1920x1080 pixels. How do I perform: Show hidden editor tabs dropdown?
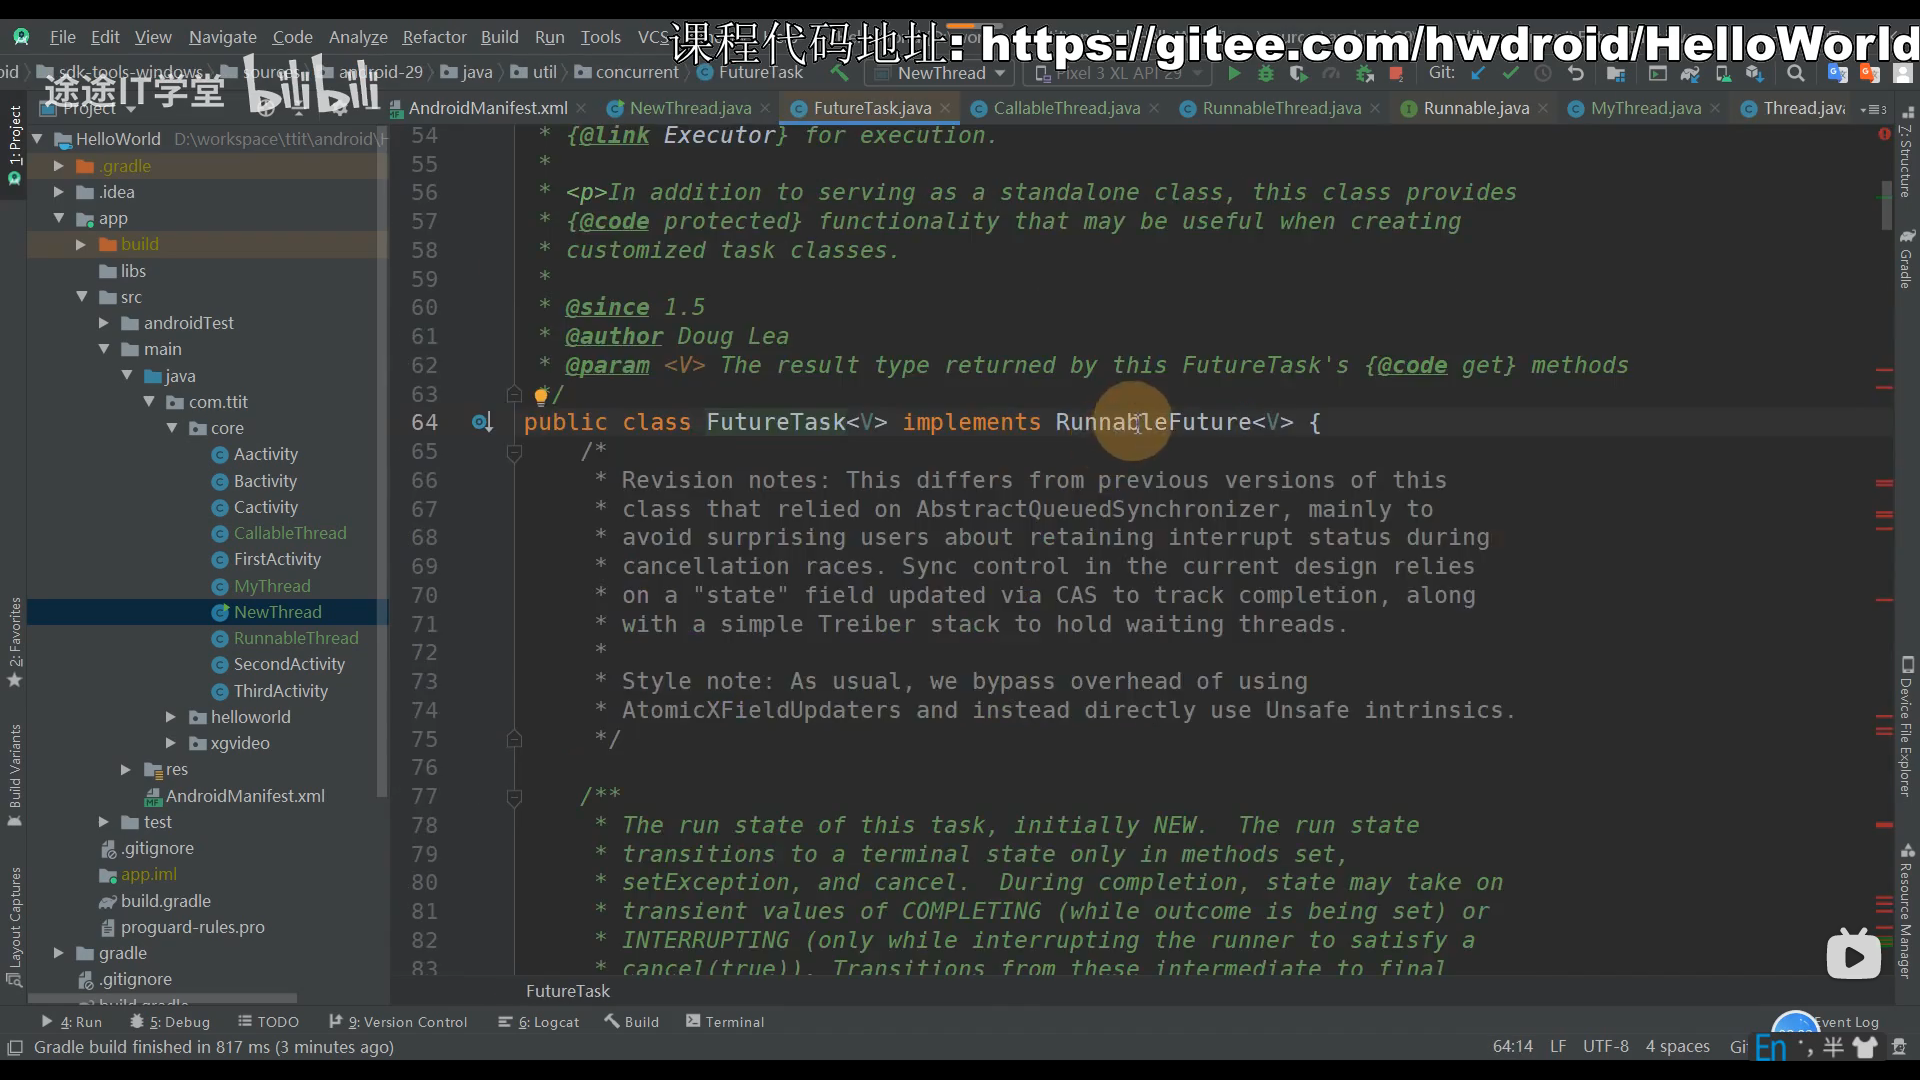tap(1873, 109)
